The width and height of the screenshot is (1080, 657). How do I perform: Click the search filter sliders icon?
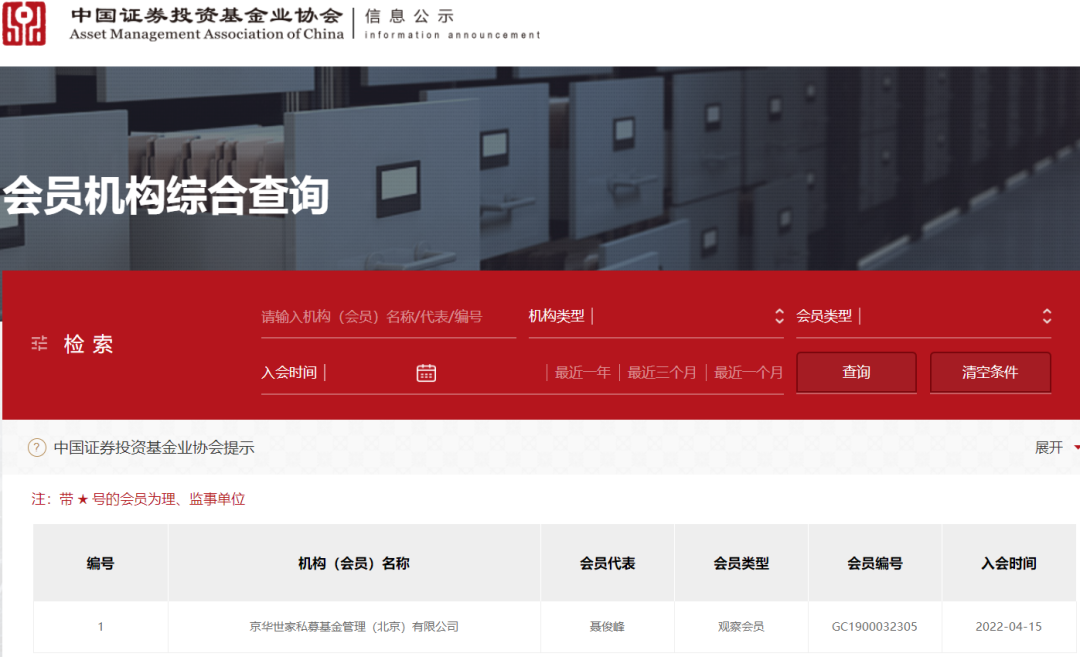(39, 343)
